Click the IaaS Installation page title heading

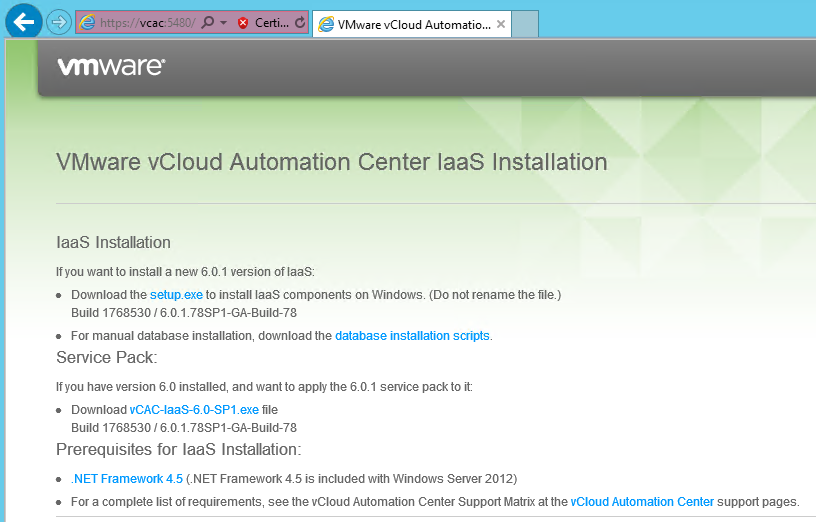pos(331,162)
